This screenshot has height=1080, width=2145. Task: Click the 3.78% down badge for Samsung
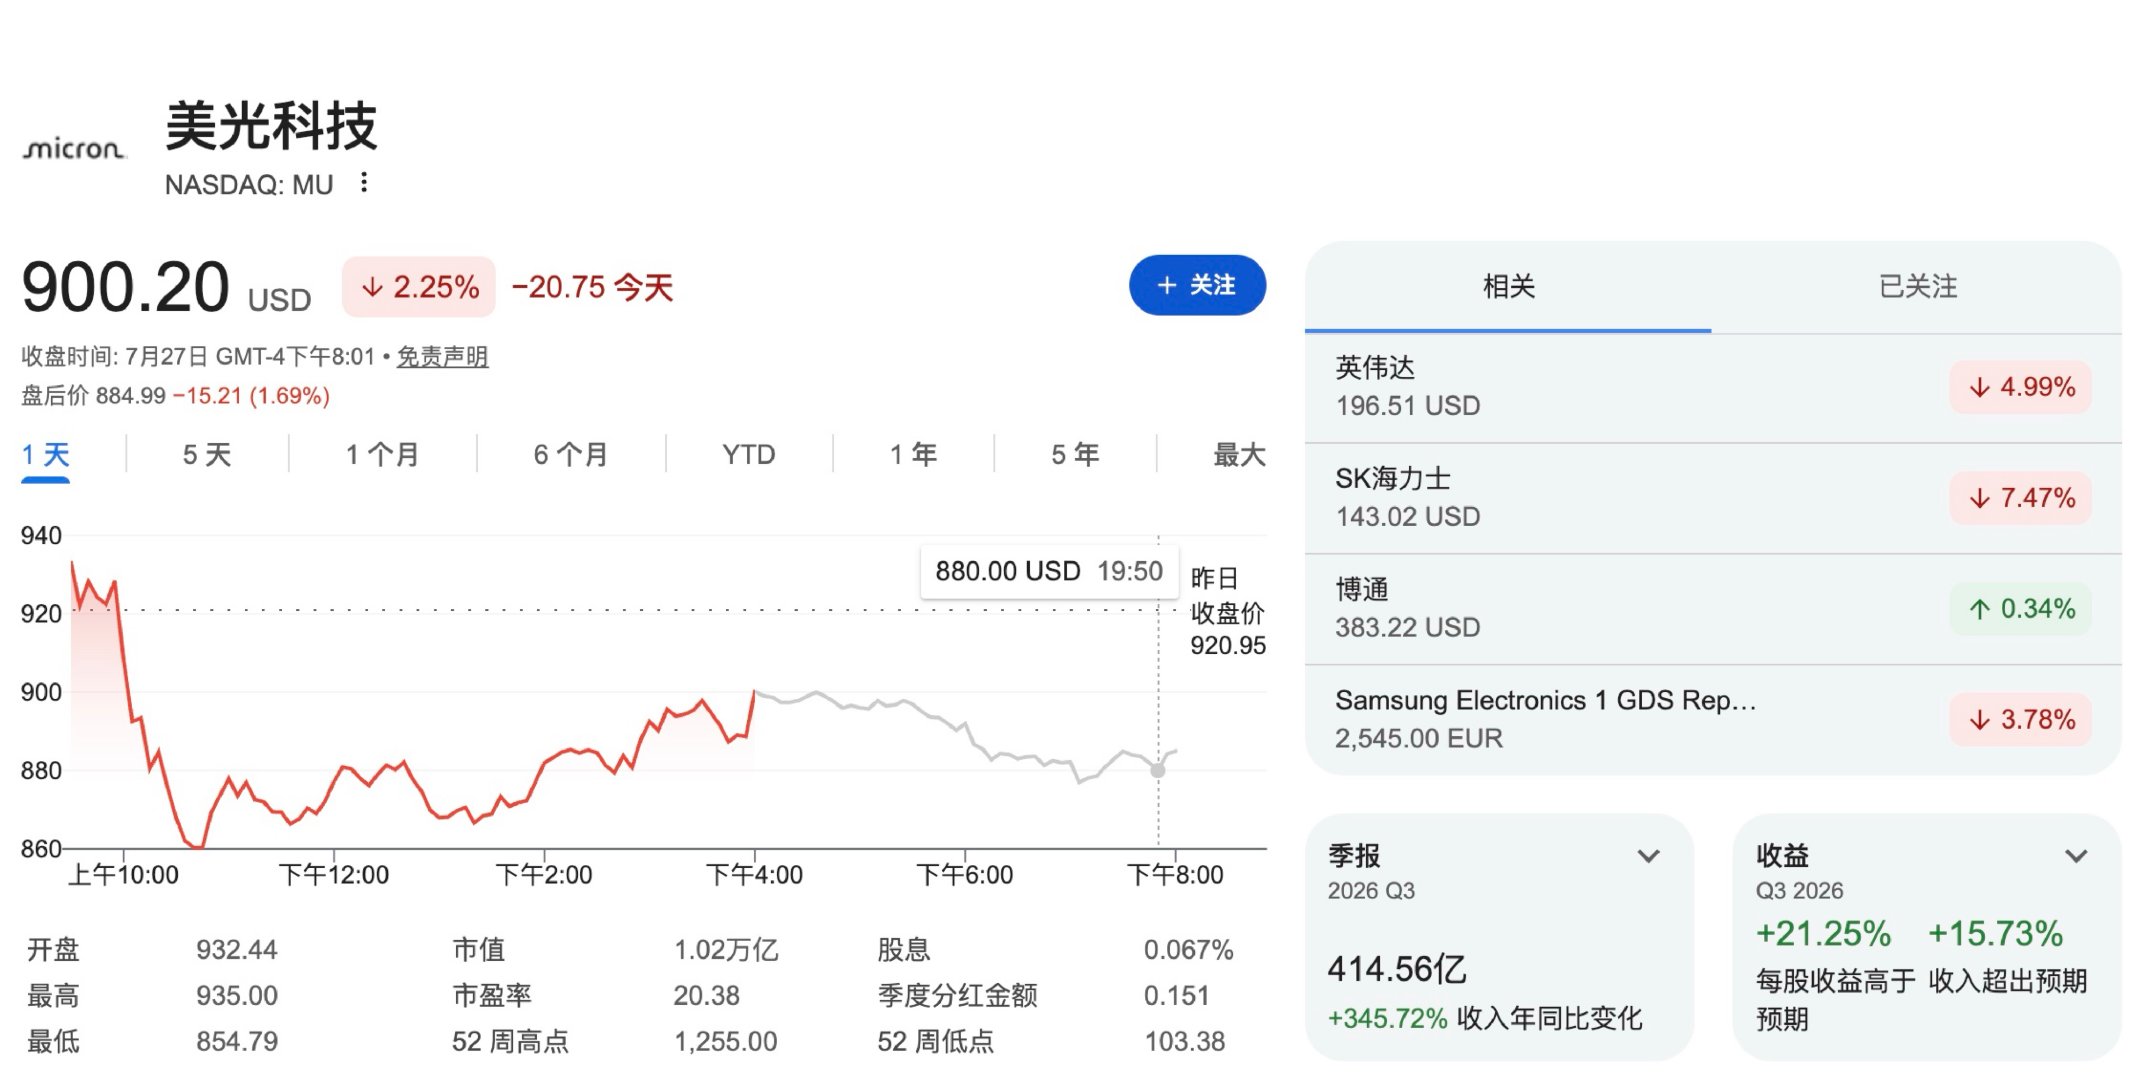tap(2021, 720)
